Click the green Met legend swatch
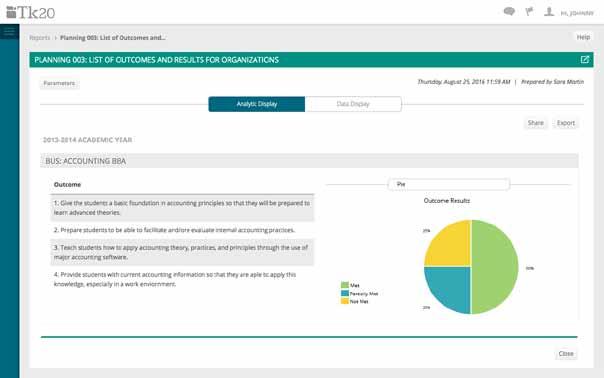604x378 pixels. (x=345, y=285)
